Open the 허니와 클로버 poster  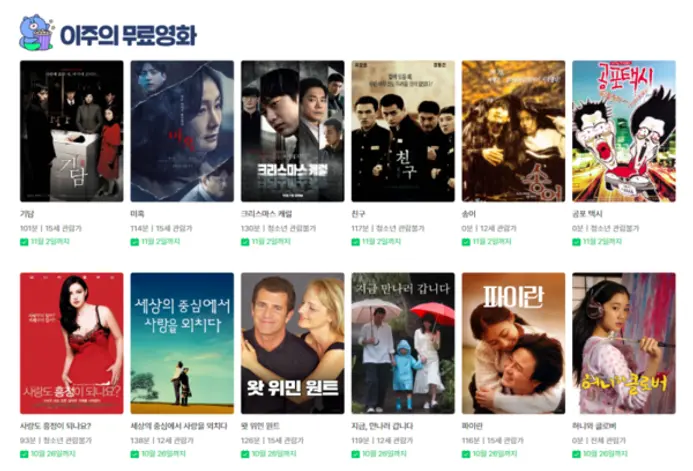[624, 343]
